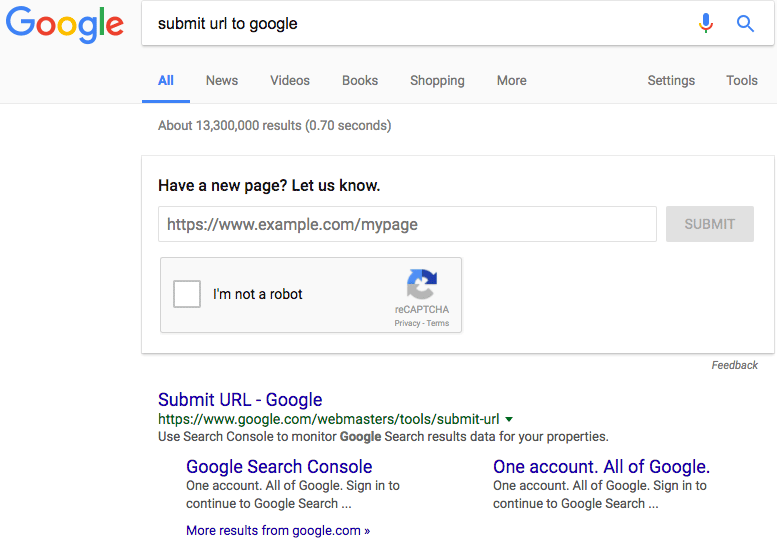
Task: Open the Settings menu
Action: coord(671,81)
